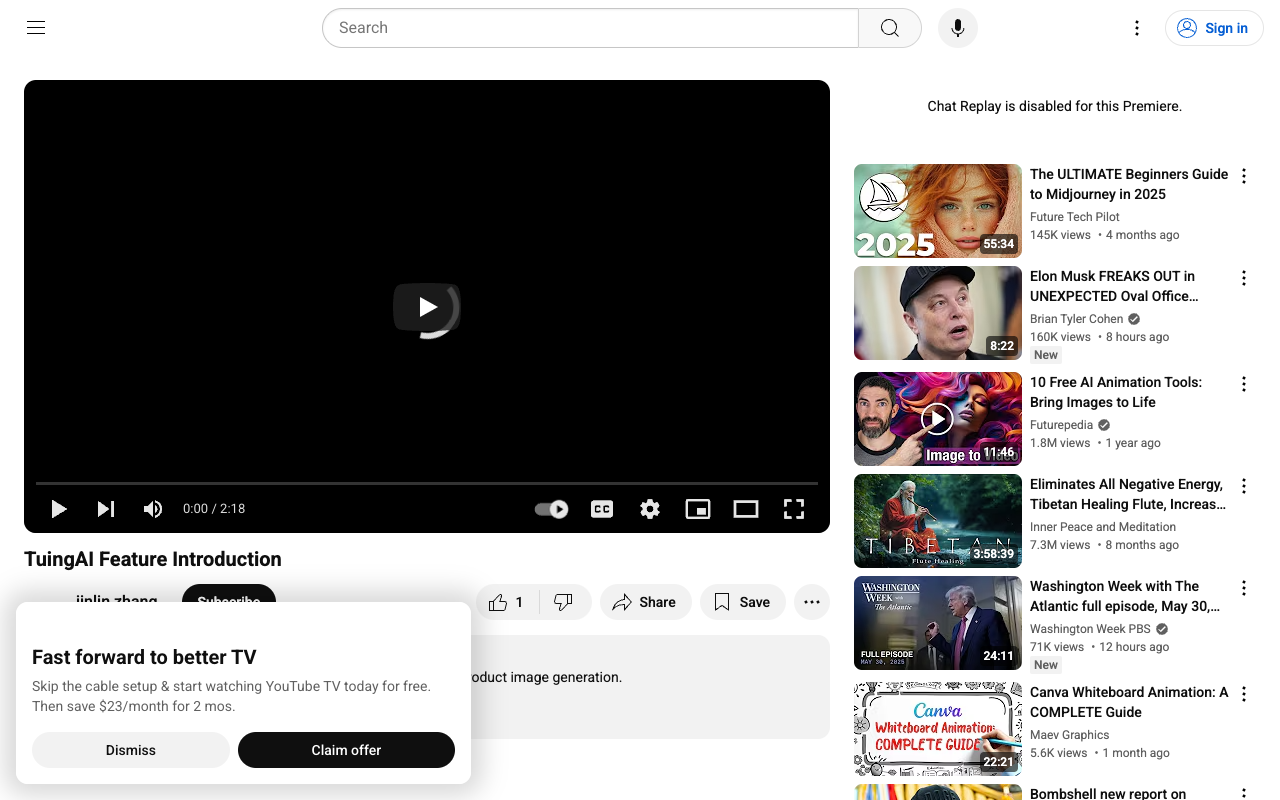Viewport: 1280px width, 800px height.
Task: Open Midjourney 2025 guide thumbnail
Action: (938, 211)
